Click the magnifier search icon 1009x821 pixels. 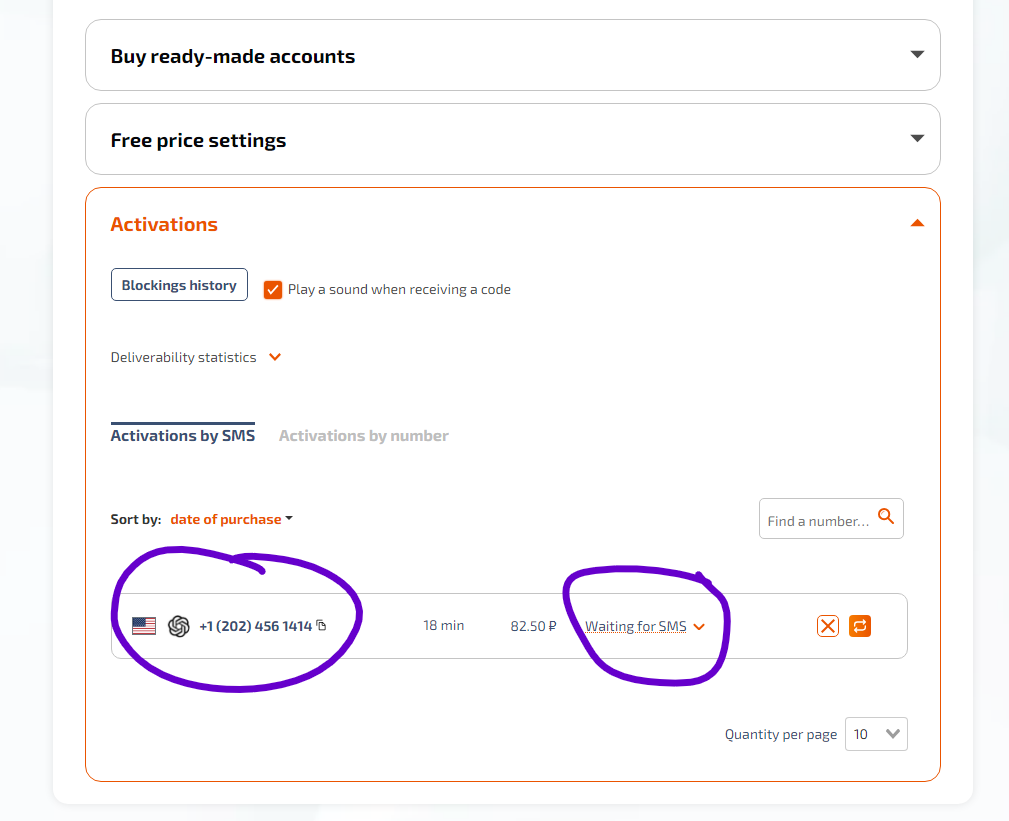[x=885, y=517]
